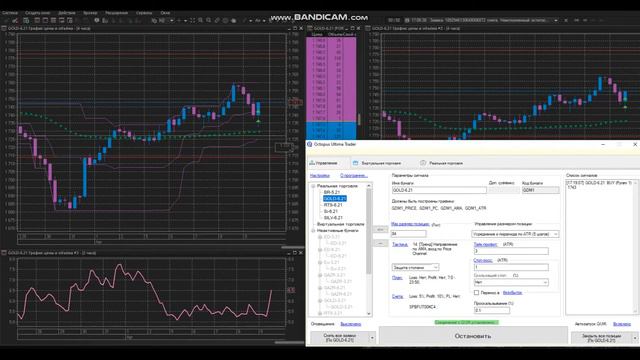Click lower arrow button between tree and parameters
This screenshot has width=640, height=360.
coord(380,243)
